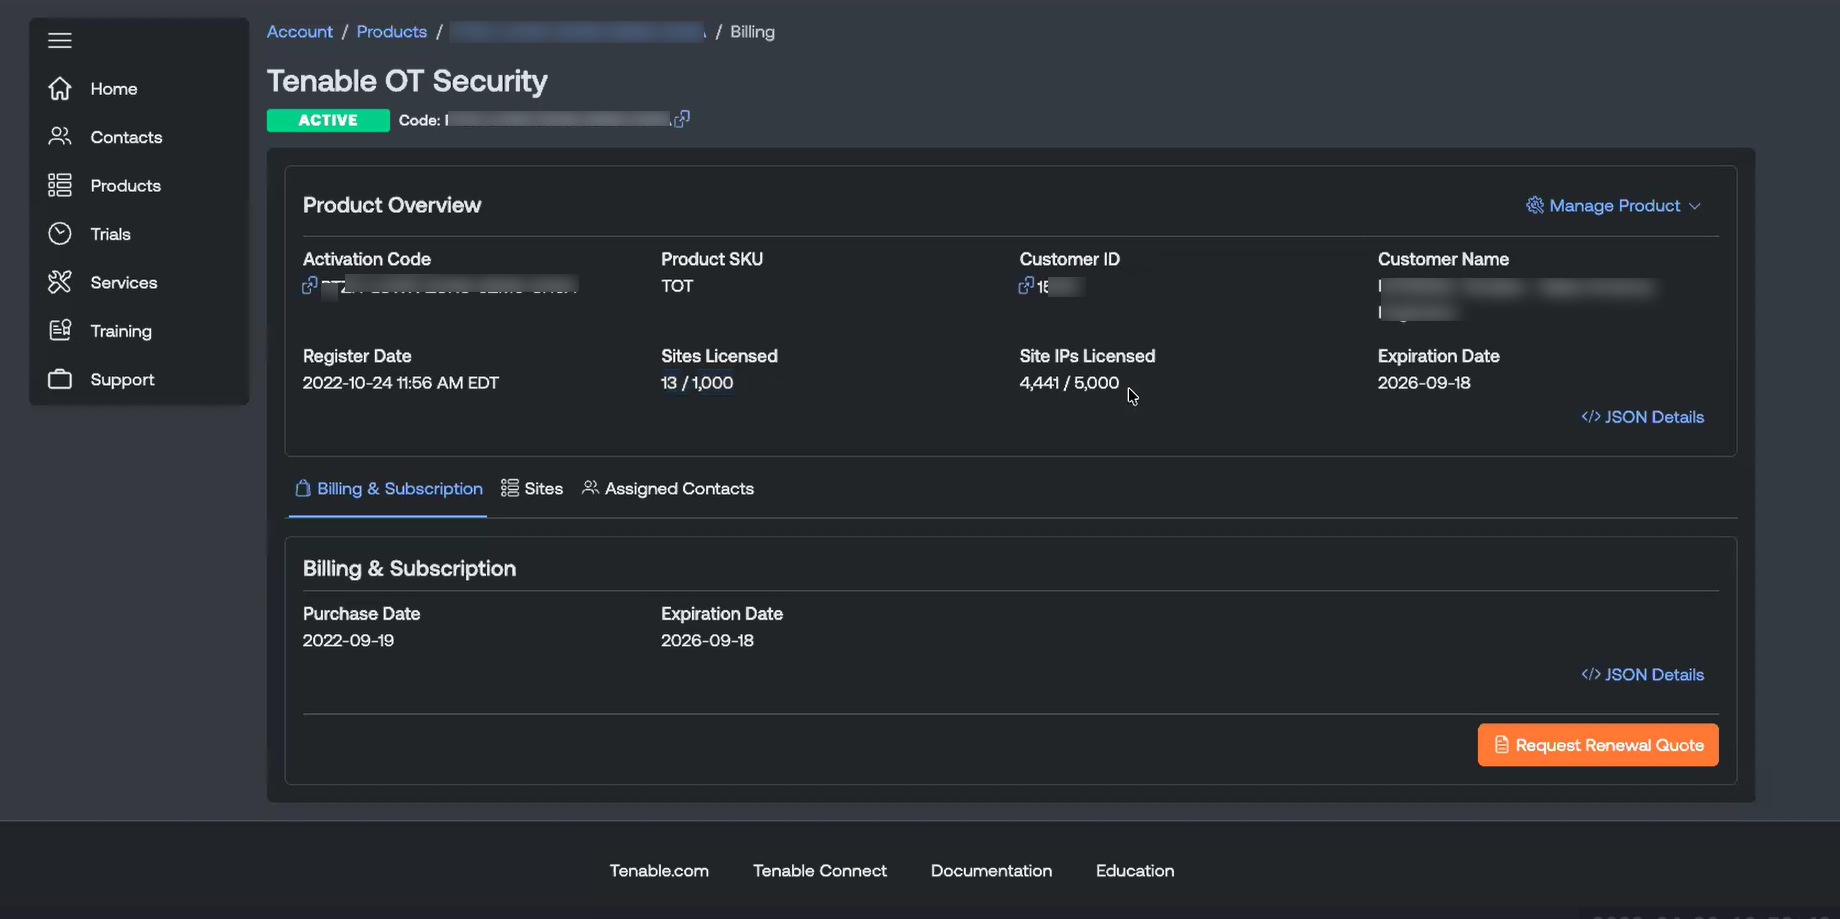Click the document icon on Request Renewal Quote

pos(1501,745)
